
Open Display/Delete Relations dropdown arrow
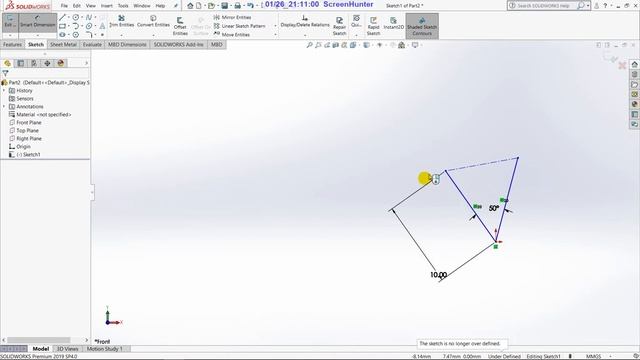pyautogui.click(x=305, y=36)
